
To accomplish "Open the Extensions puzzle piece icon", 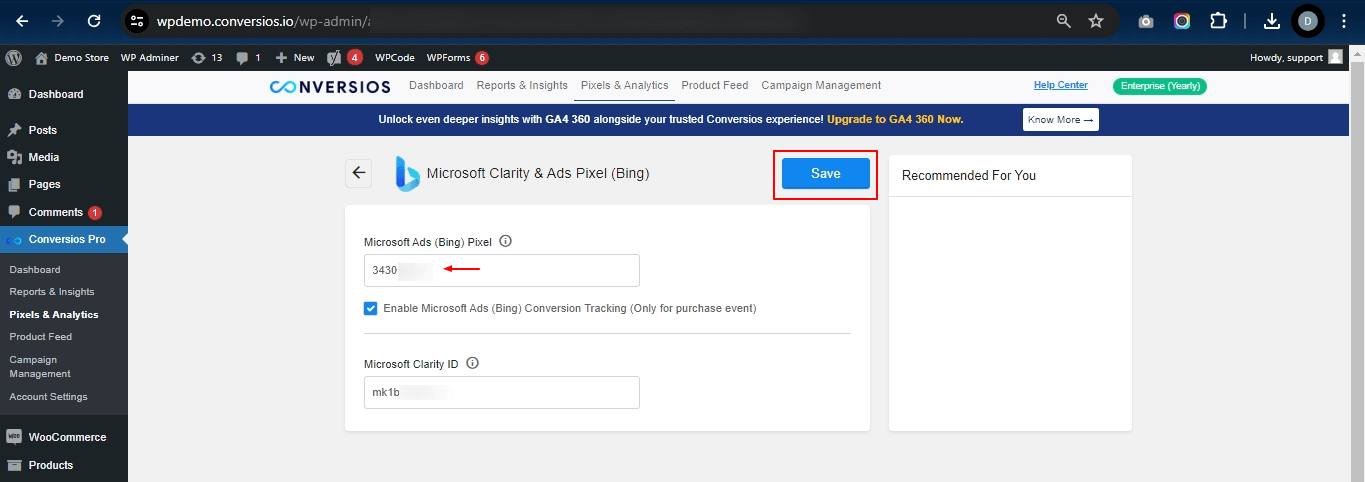I will pos(1218,21).
